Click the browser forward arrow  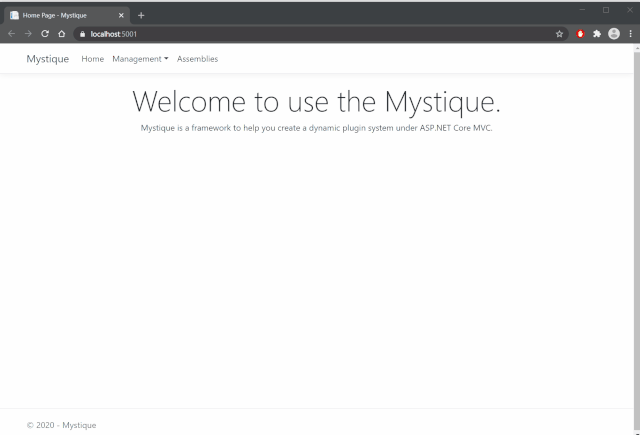(x=28, y=34)
